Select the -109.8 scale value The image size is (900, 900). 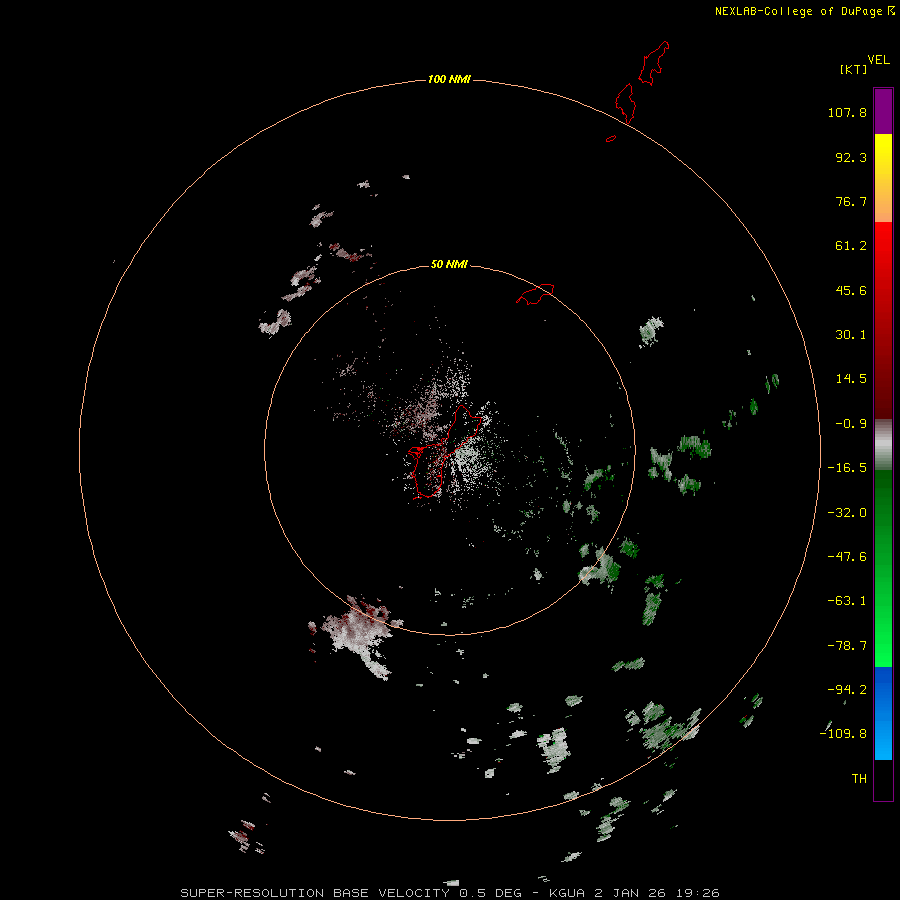pyautogui.click(x=843, y=734)
